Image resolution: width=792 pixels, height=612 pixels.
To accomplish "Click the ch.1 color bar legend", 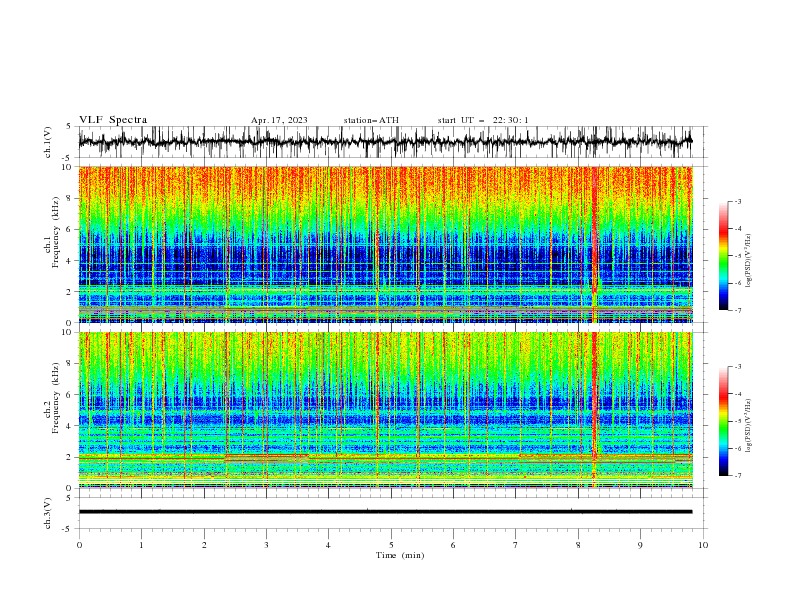I will (723, 256).
